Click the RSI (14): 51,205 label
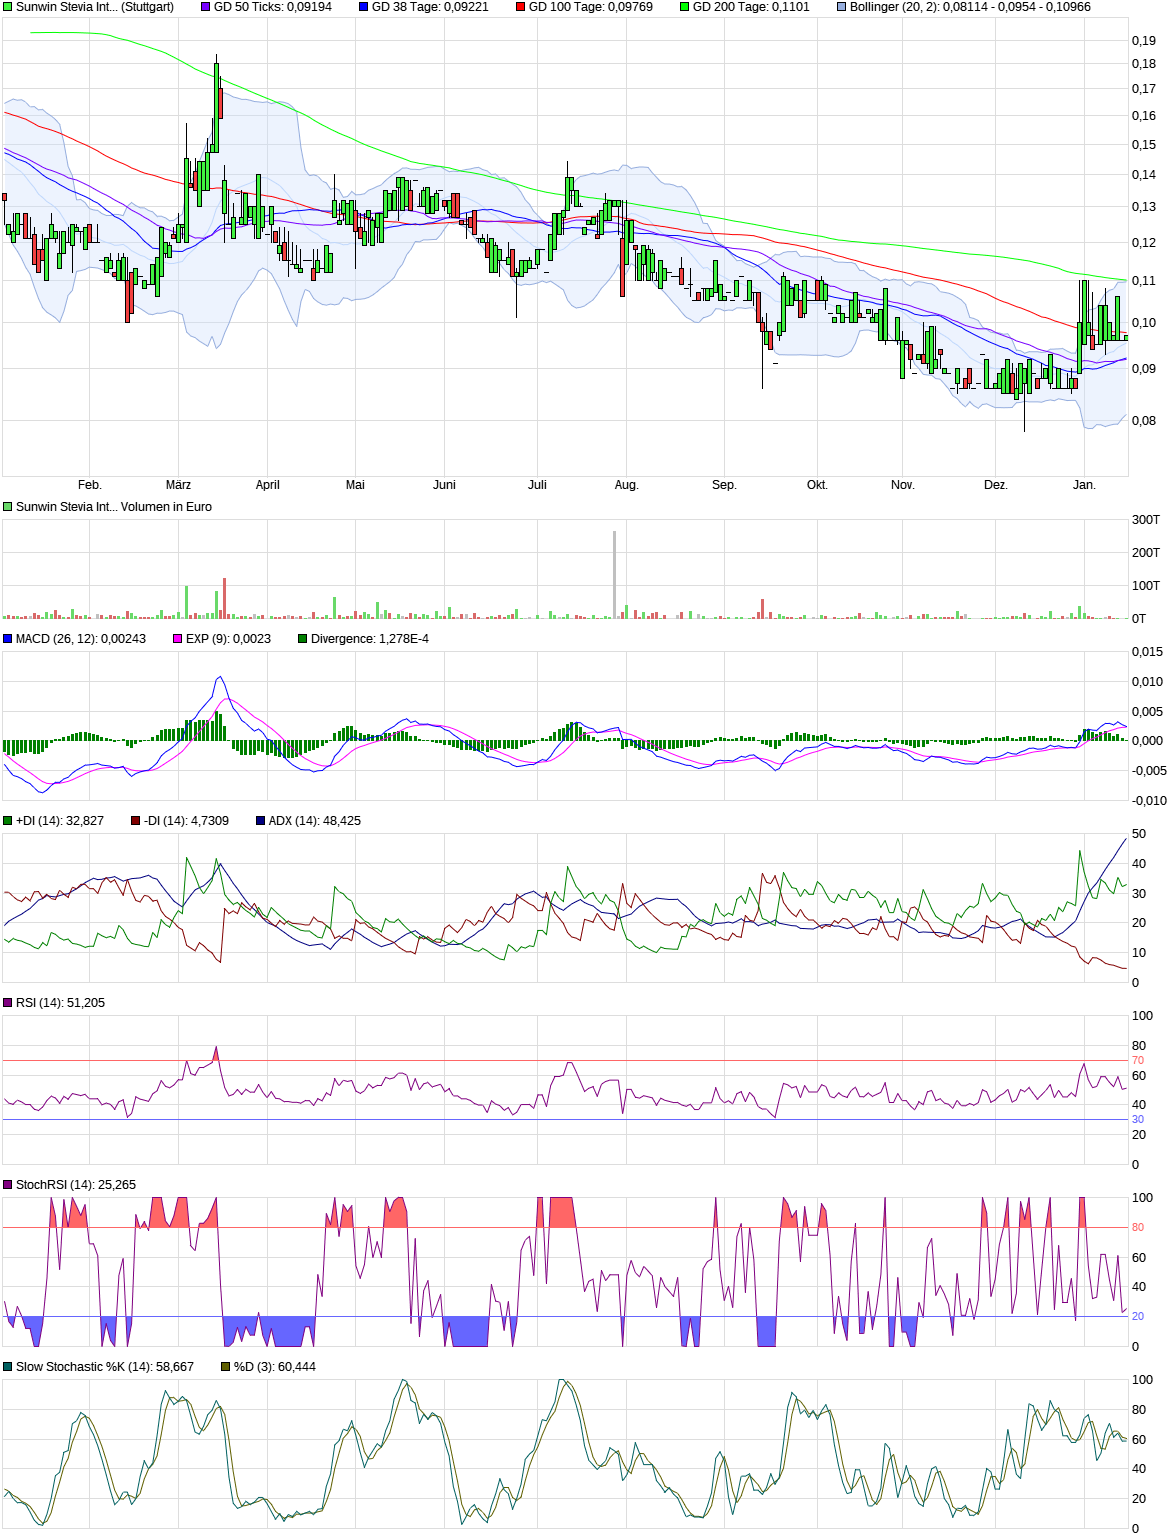Screen dimensions: 1175x1540 60,1003
